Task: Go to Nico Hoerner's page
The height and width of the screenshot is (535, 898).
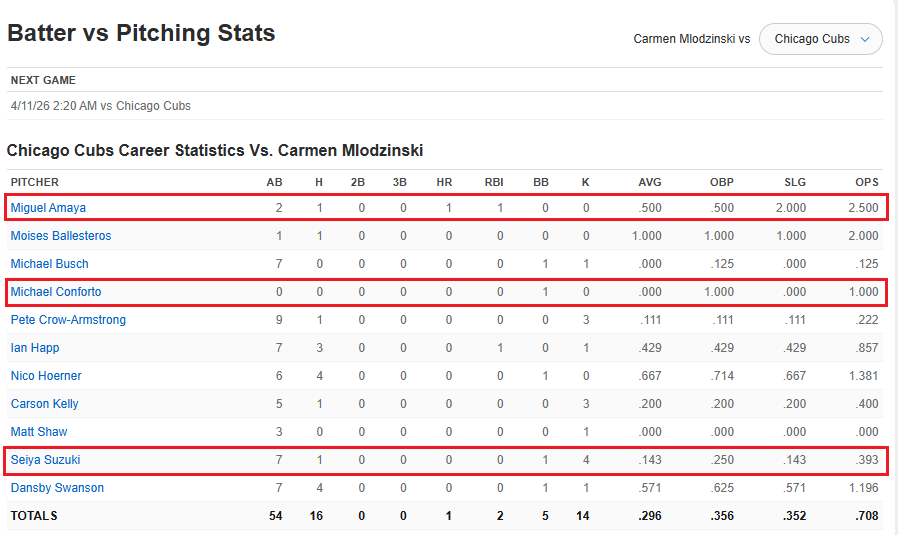Action: (x=46, y=376)
